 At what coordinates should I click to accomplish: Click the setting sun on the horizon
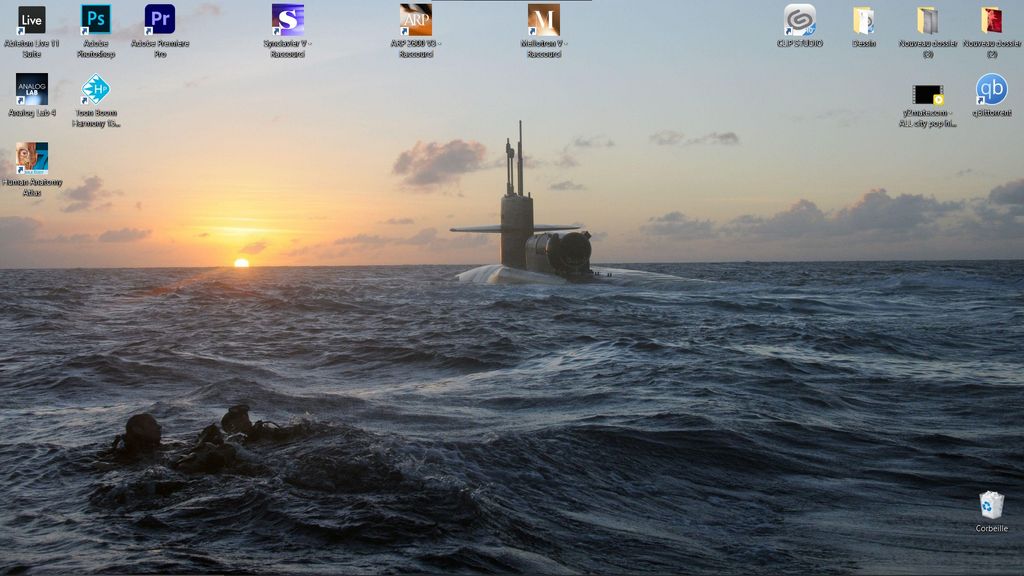coord(241,263)
